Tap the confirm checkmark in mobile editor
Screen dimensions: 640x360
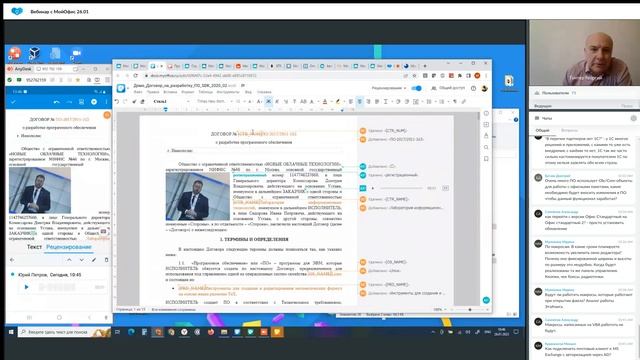(13, 102)
